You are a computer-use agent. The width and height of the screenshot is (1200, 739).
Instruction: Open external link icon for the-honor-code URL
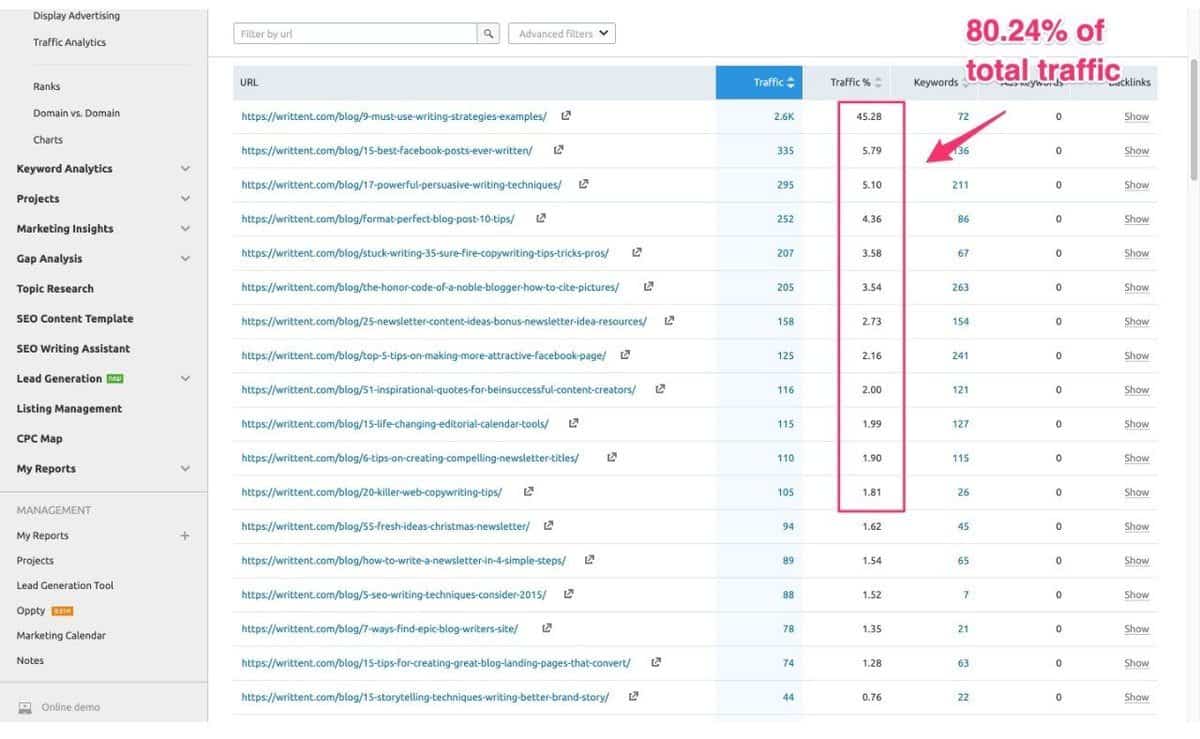[x=648, y=287]
